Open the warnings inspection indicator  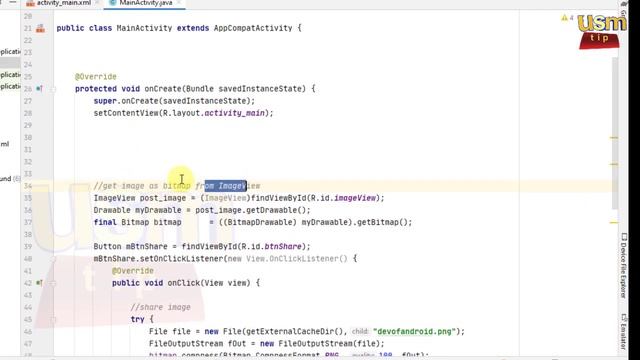567,18
